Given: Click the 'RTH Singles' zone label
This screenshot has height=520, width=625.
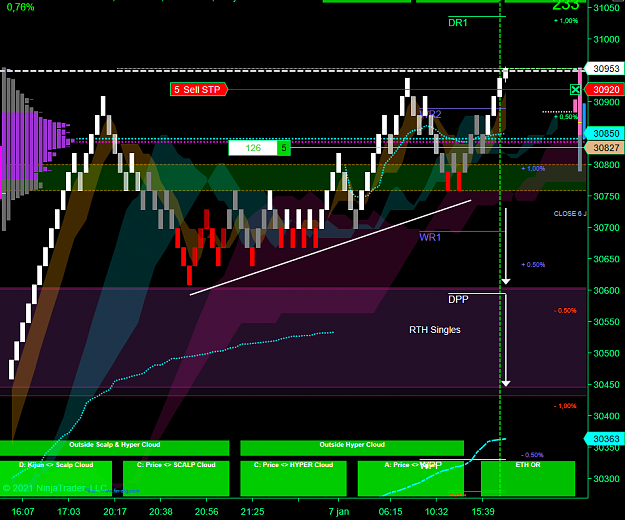Looking at the screenshot, I should (x=435, y=330).
